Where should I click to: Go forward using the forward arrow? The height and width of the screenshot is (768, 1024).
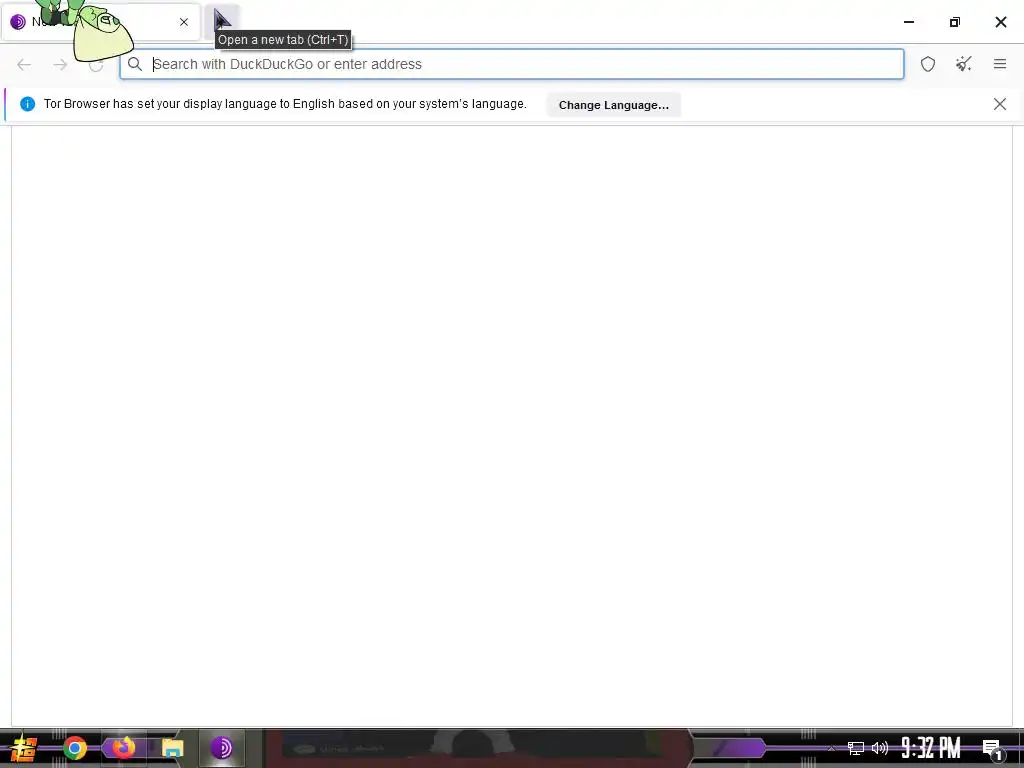tap(60, 64)
